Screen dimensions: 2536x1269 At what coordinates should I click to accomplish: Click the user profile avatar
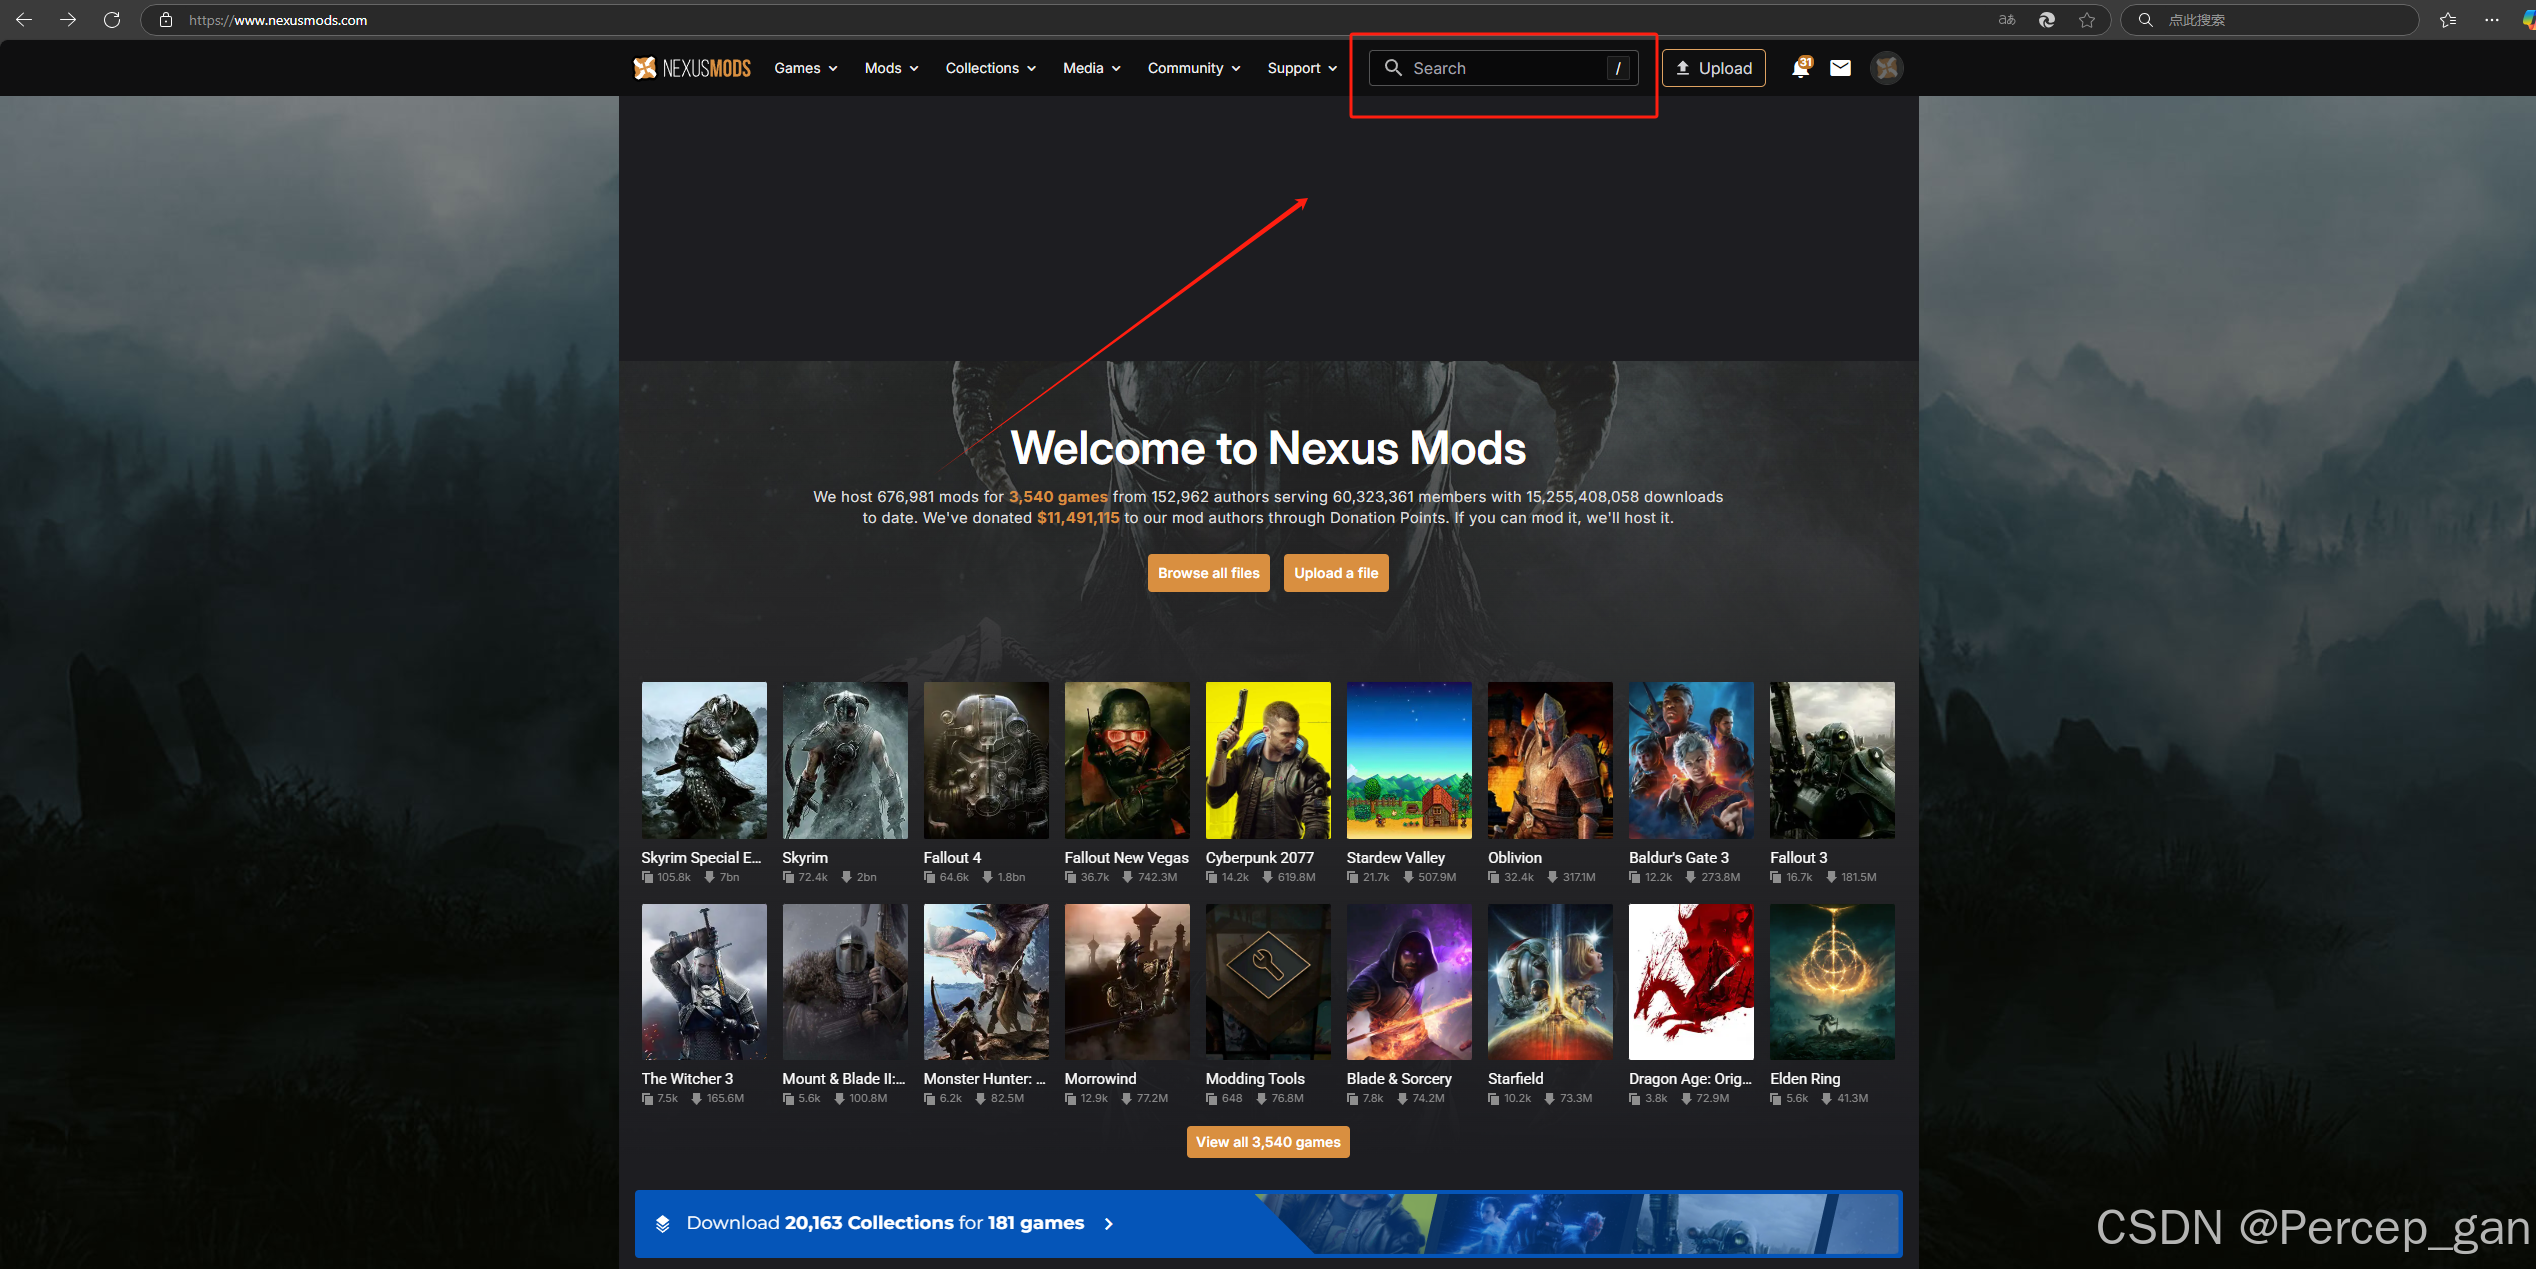pyautogui.click(x=1886, y=68)
